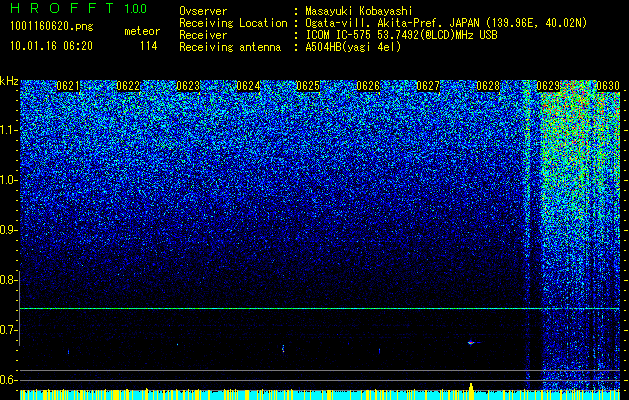Click the meteor count value 114
Image resolution: width=629 pixels, height=400 pixels.
click(148, 46)
